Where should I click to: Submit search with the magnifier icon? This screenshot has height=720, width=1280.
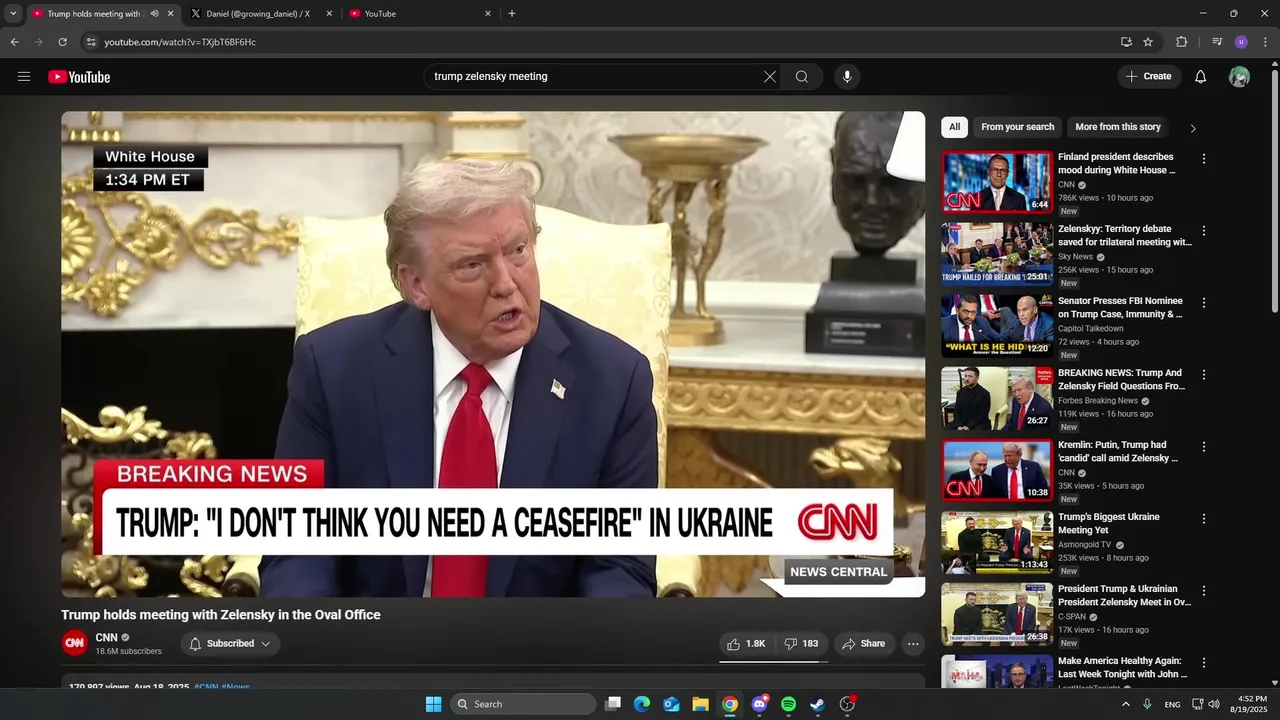coord(802,77)
